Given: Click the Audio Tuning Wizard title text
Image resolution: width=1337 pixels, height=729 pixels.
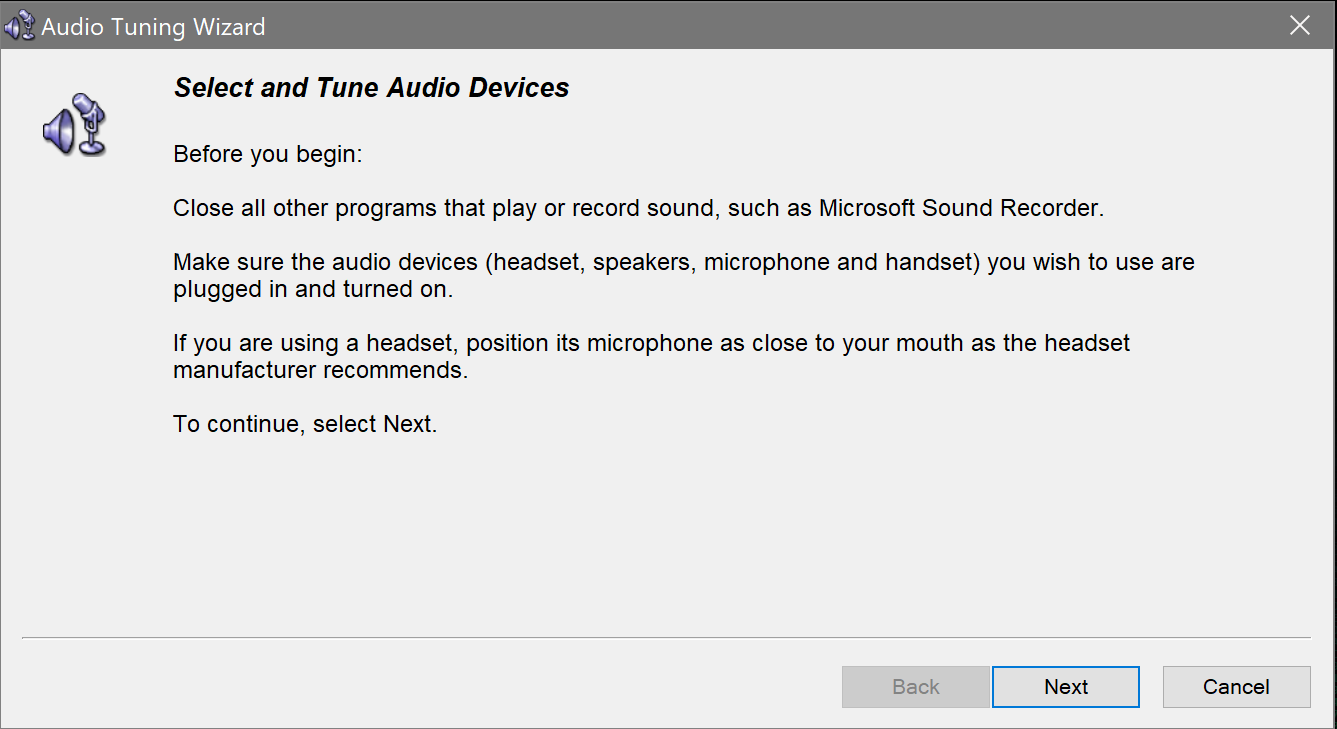Looking at the screenshot, I should pos(152,26).
